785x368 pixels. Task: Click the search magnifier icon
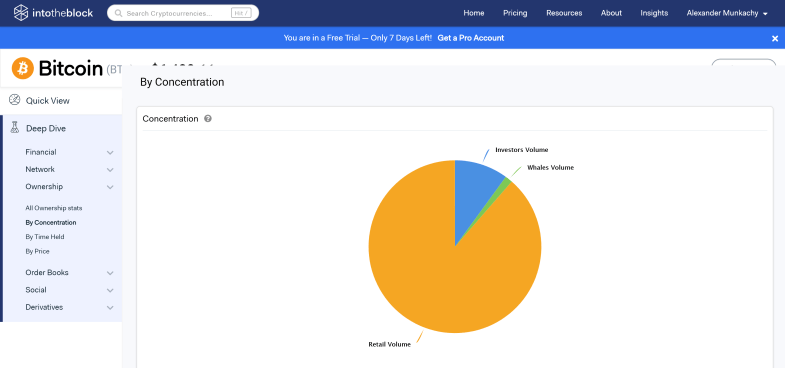point(119,14)
